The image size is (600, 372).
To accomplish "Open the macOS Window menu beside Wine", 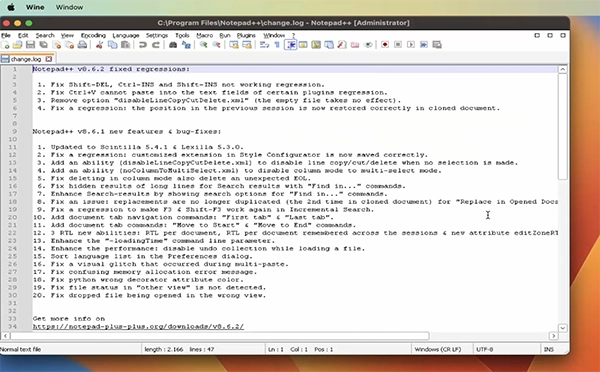I will tap(69, 7).
